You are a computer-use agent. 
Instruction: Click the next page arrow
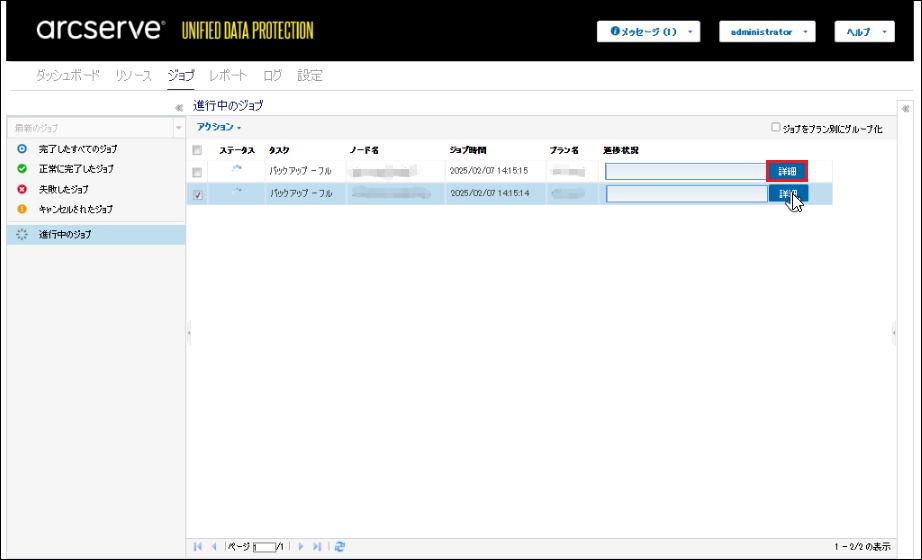coord(301,547)
